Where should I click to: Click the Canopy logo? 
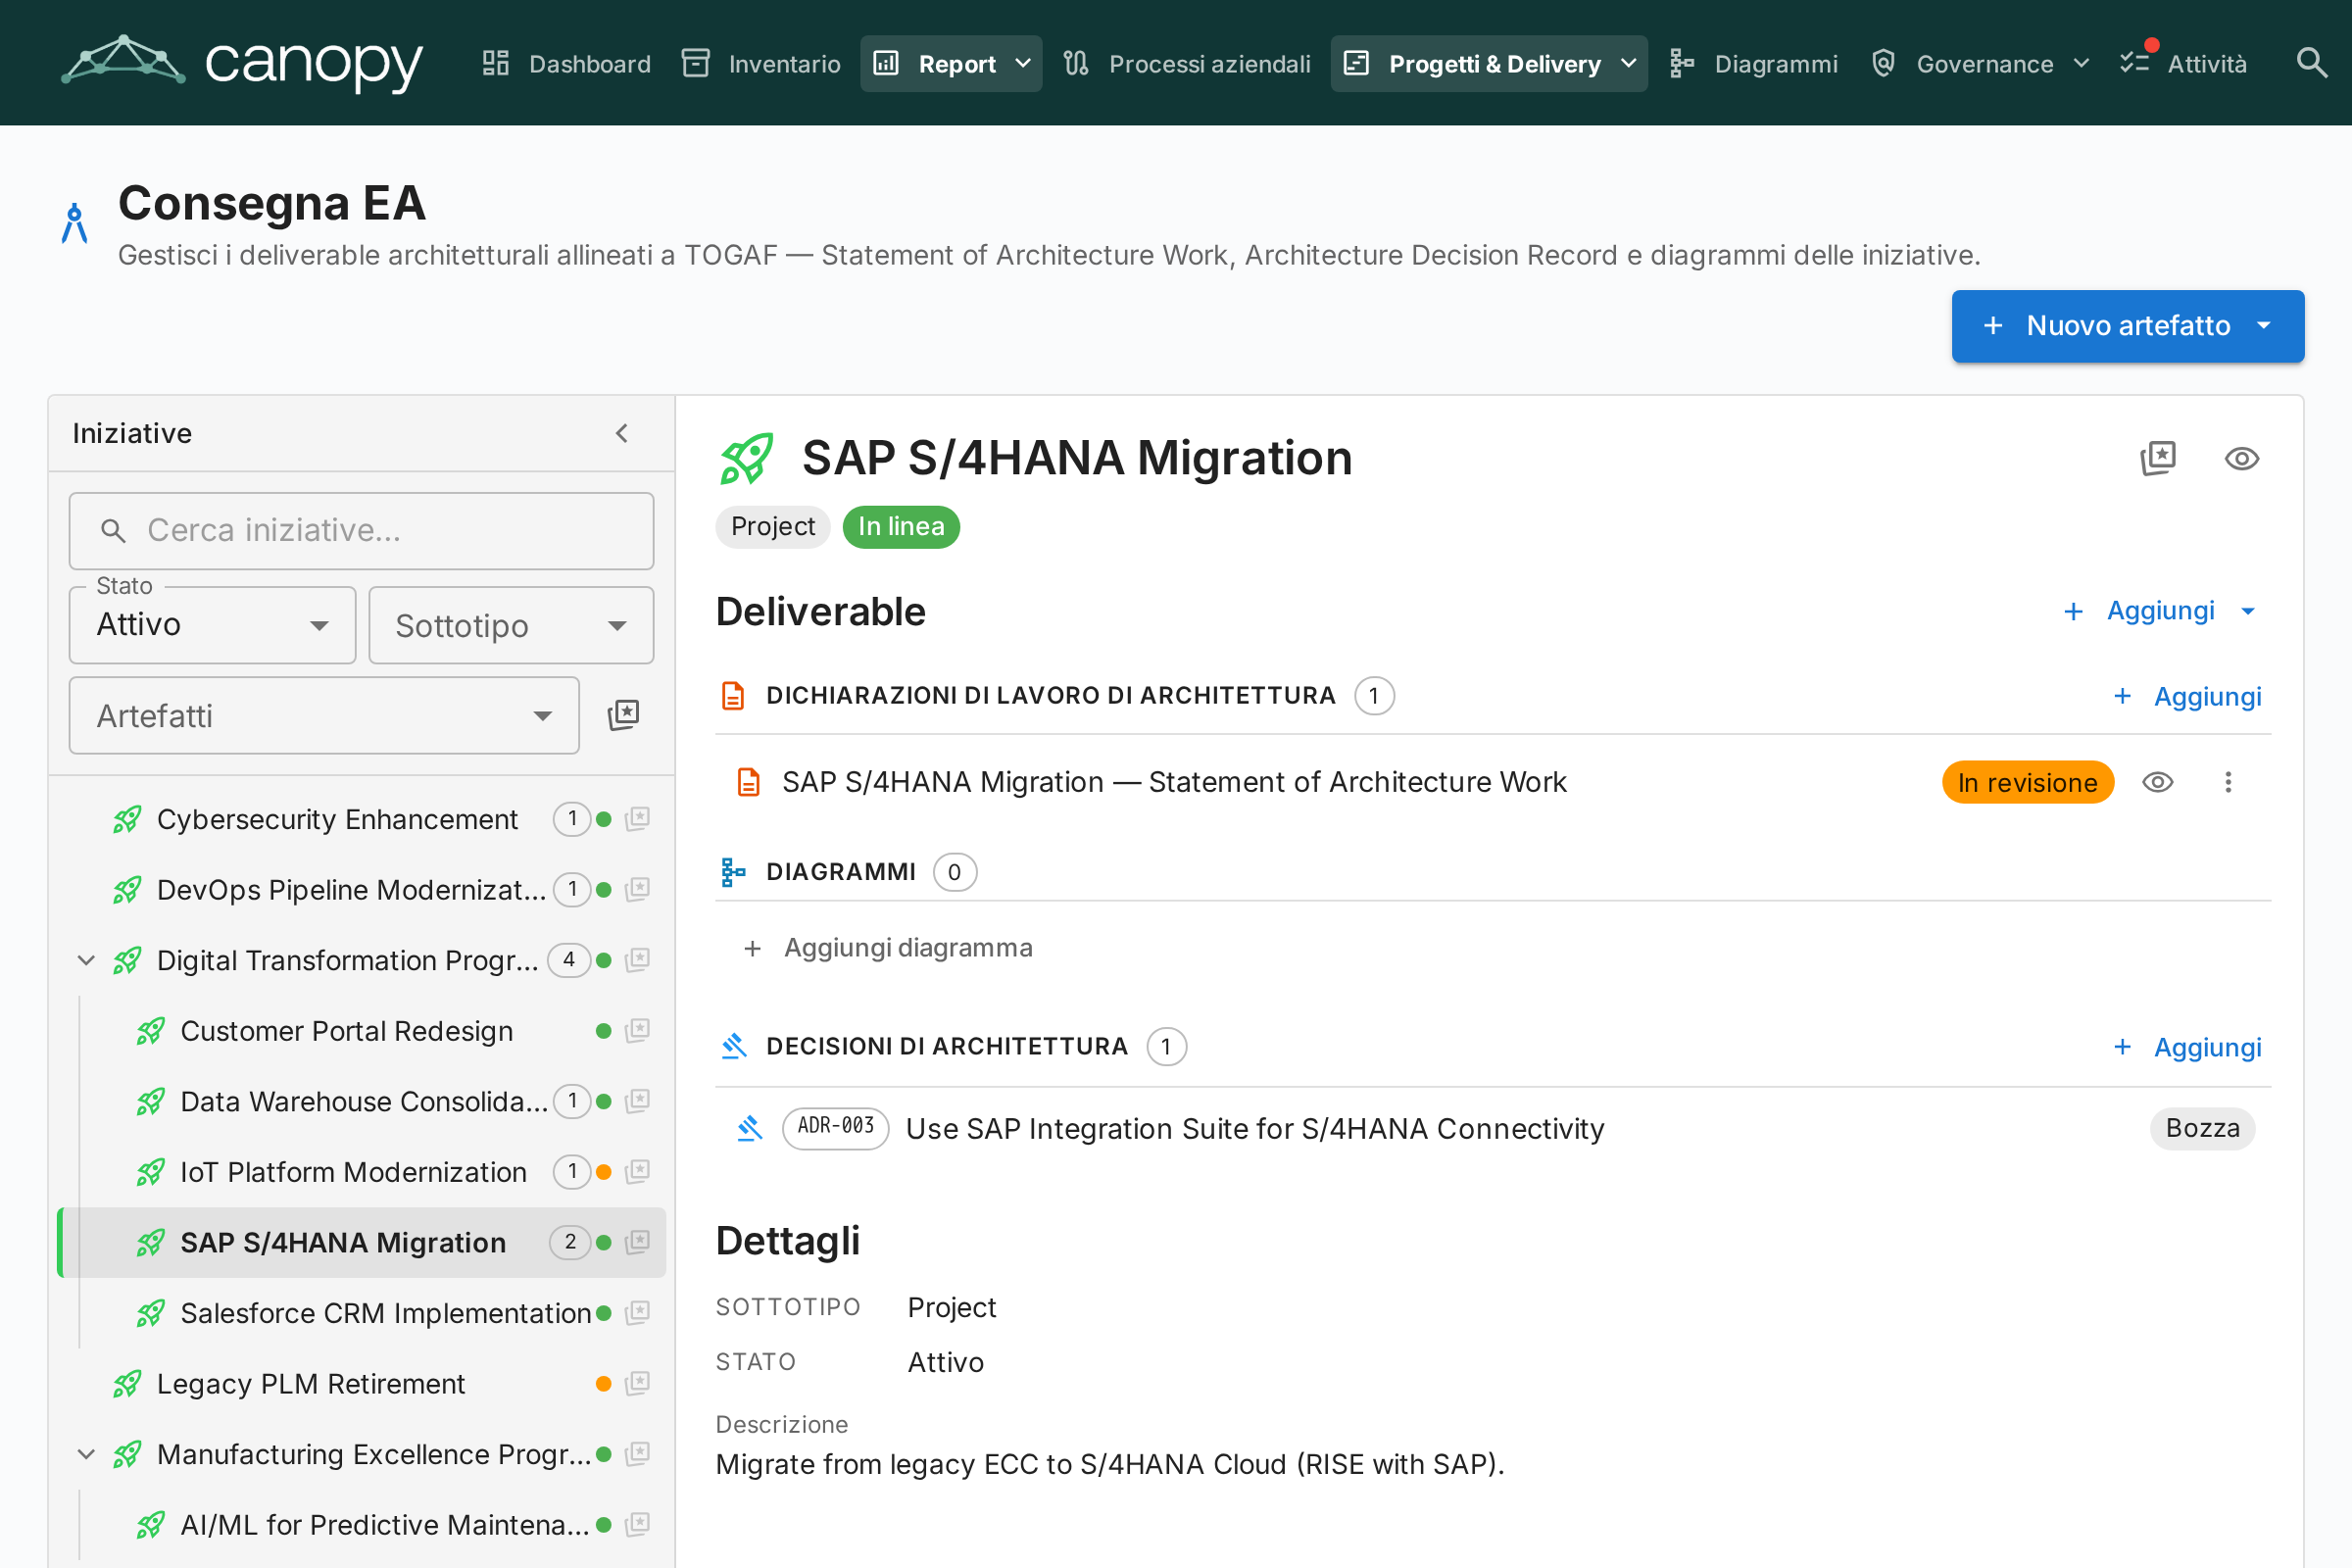pyautogui.click(x=242, y=63)
